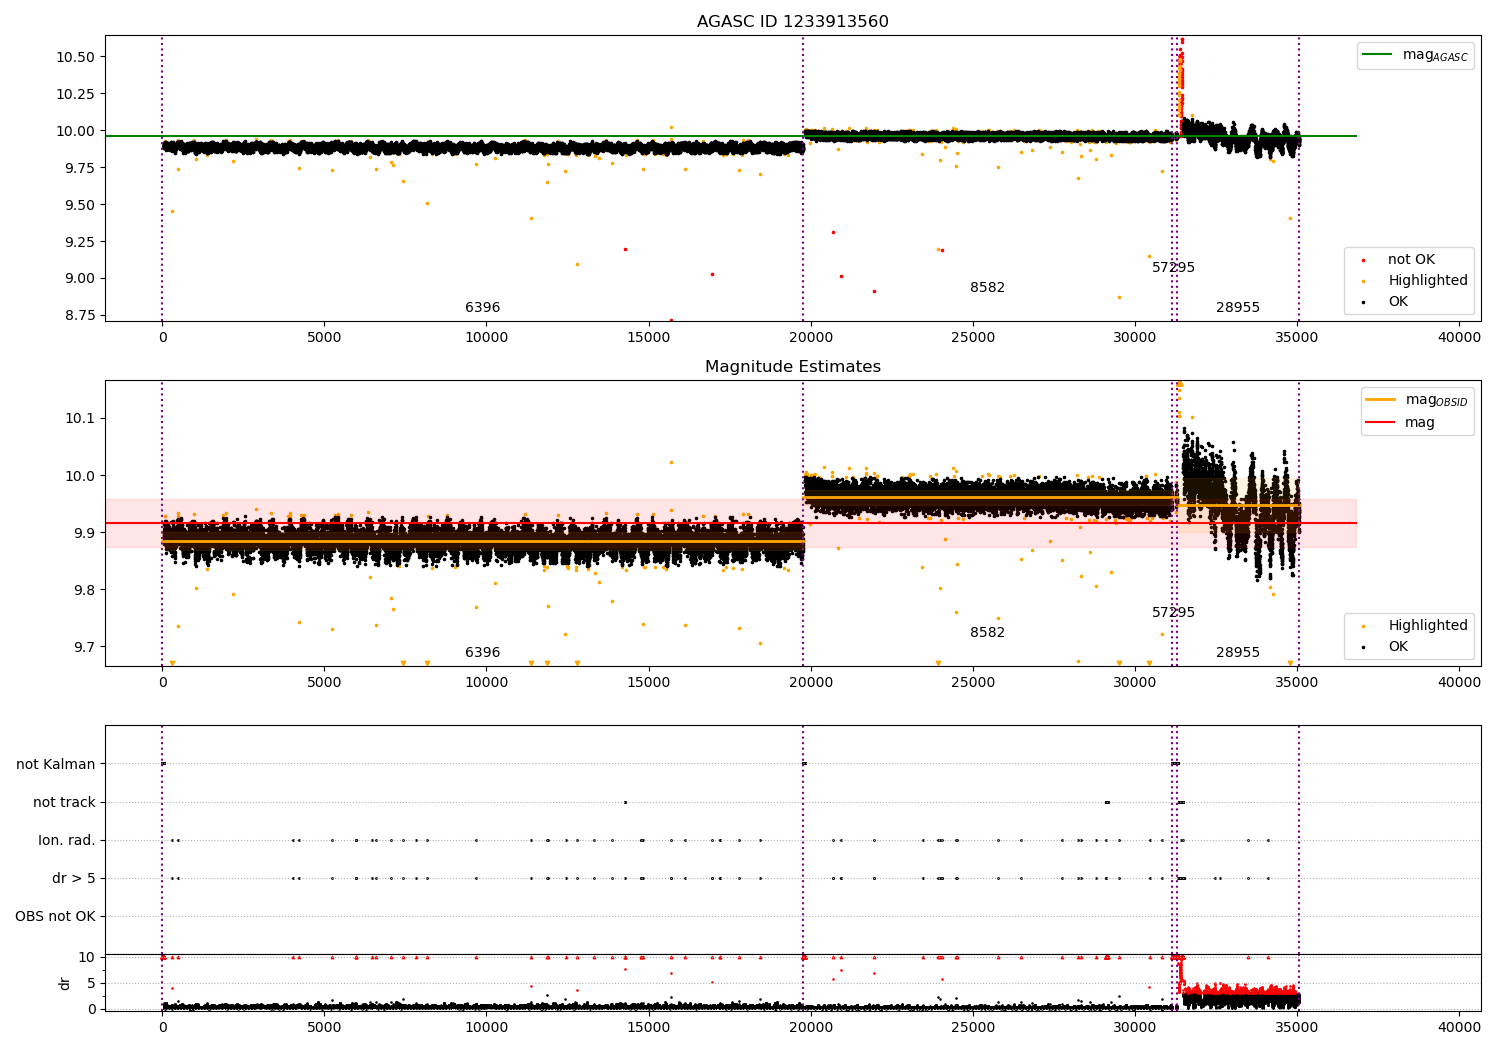The image size is (1500, 1050).
Task: Click the mag OBSID legend label
Action: (1437, 400)
